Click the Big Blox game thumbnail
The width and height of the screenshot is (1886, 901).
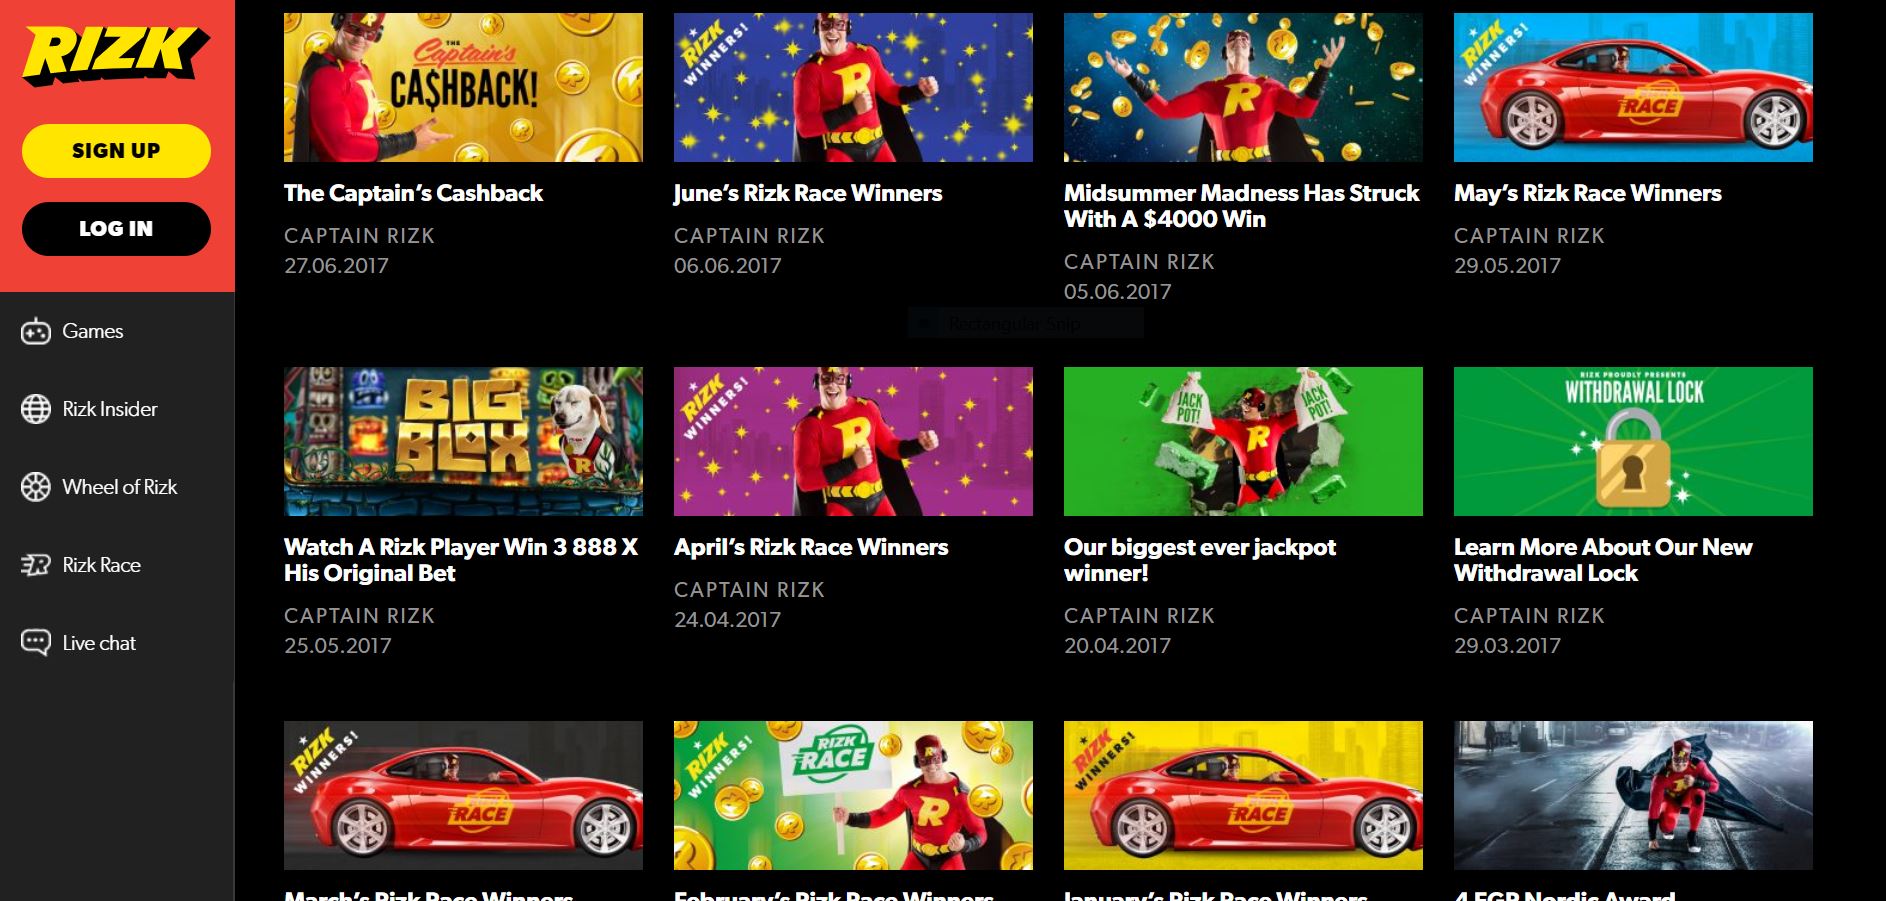(x=463, y=441)
